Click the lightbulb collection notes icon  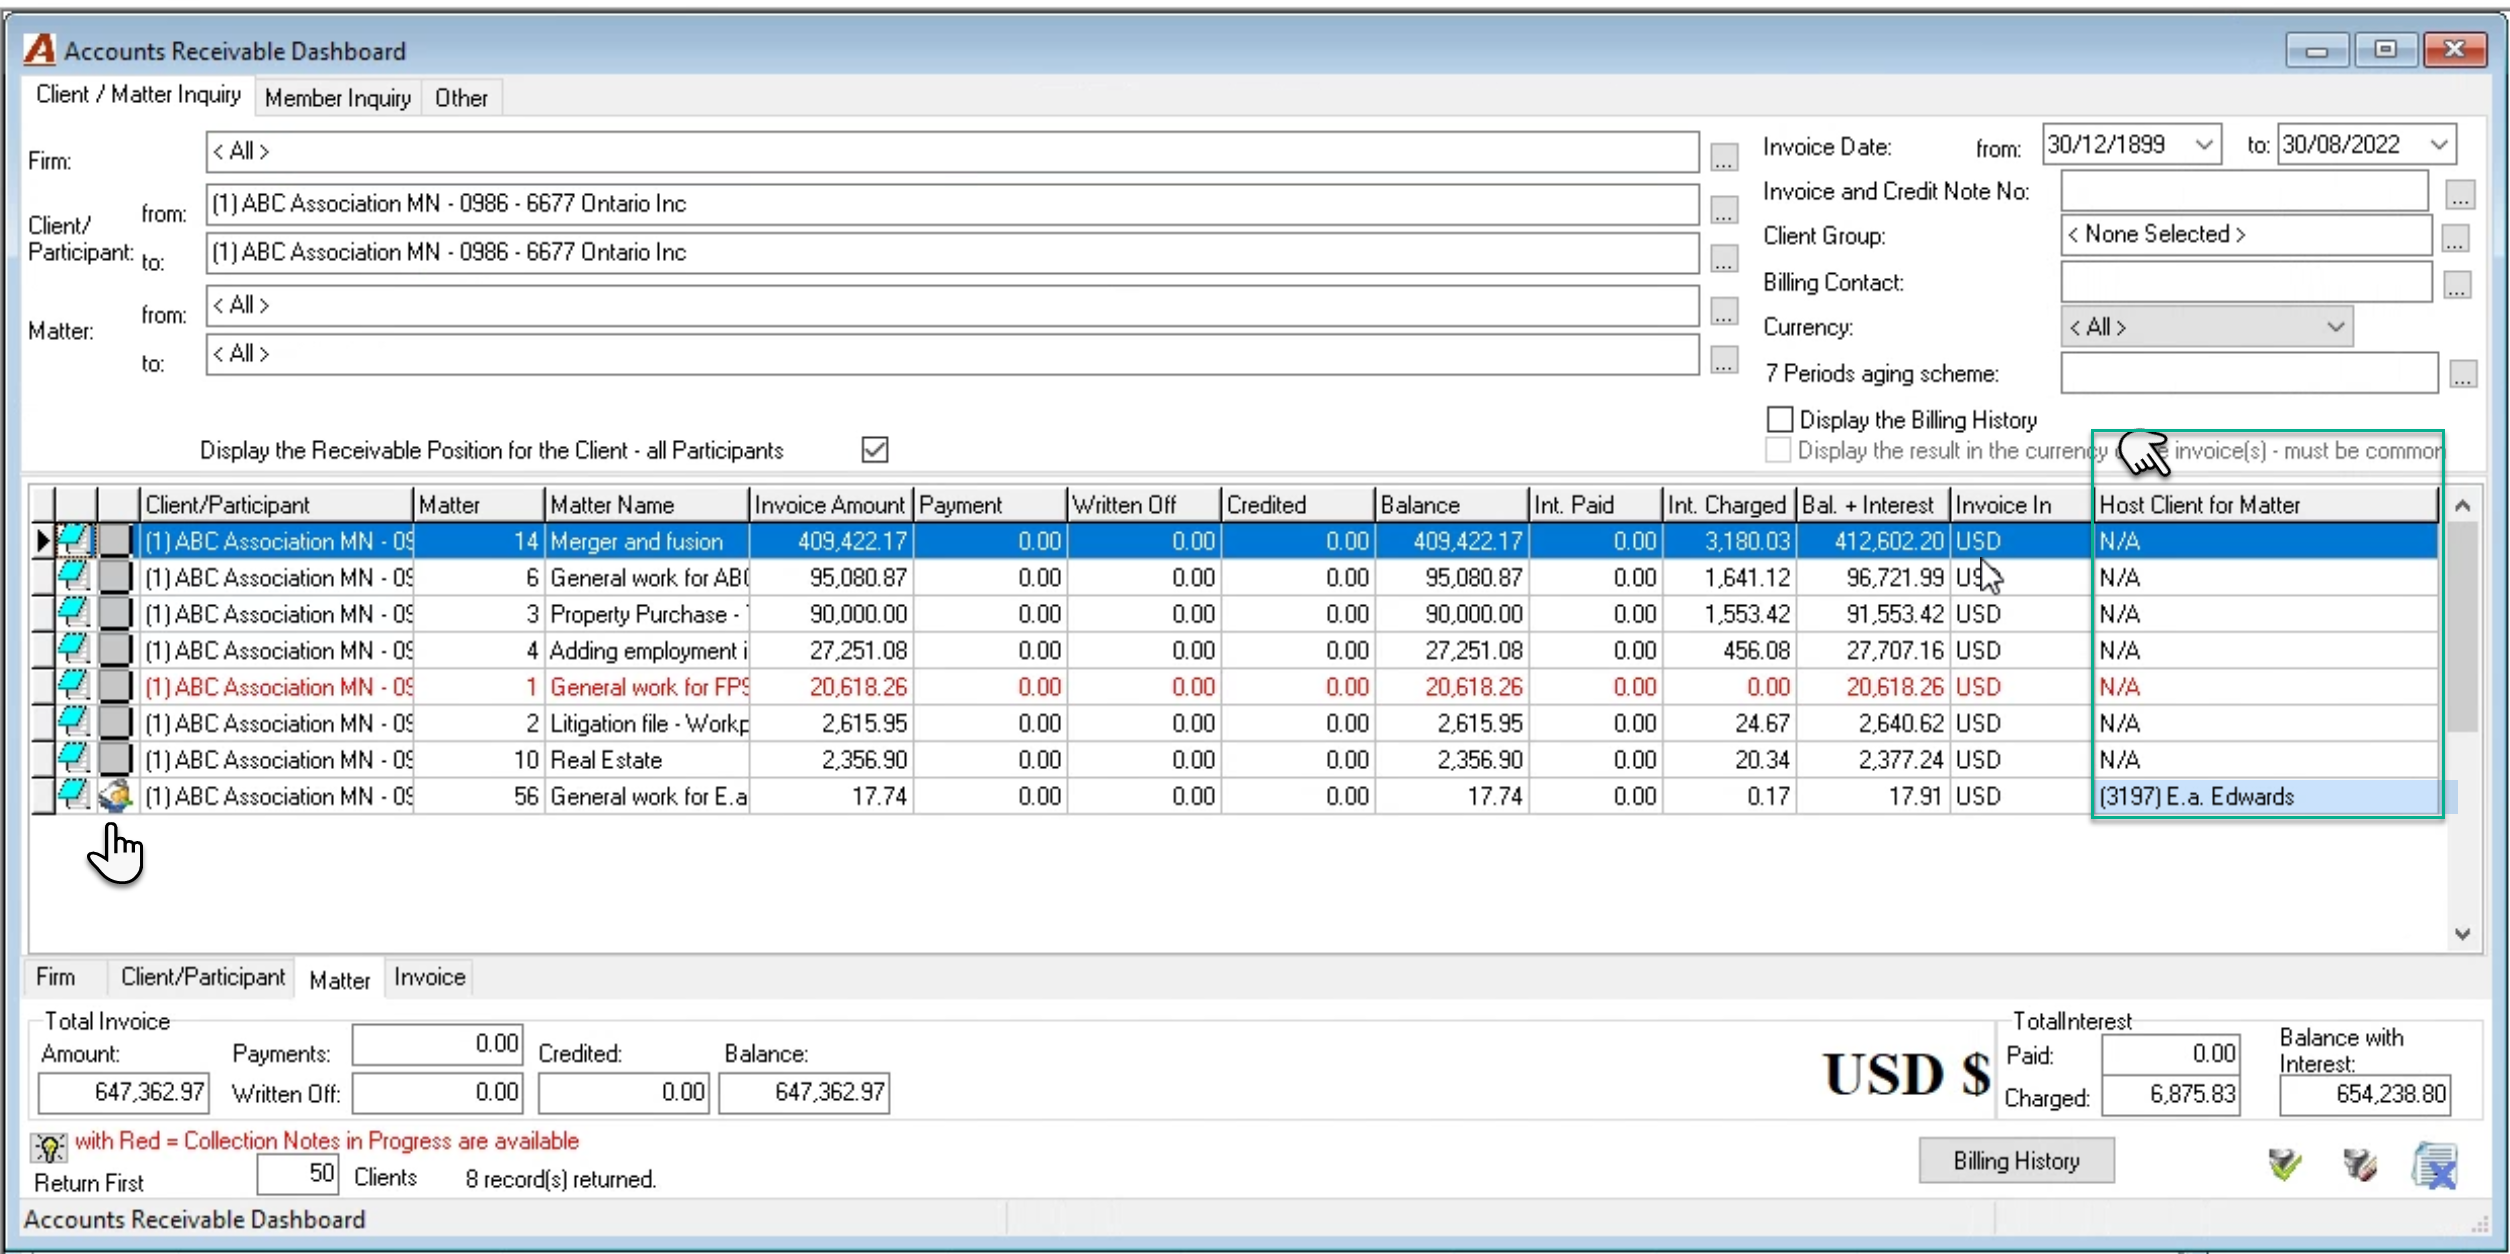point(49,1147)
